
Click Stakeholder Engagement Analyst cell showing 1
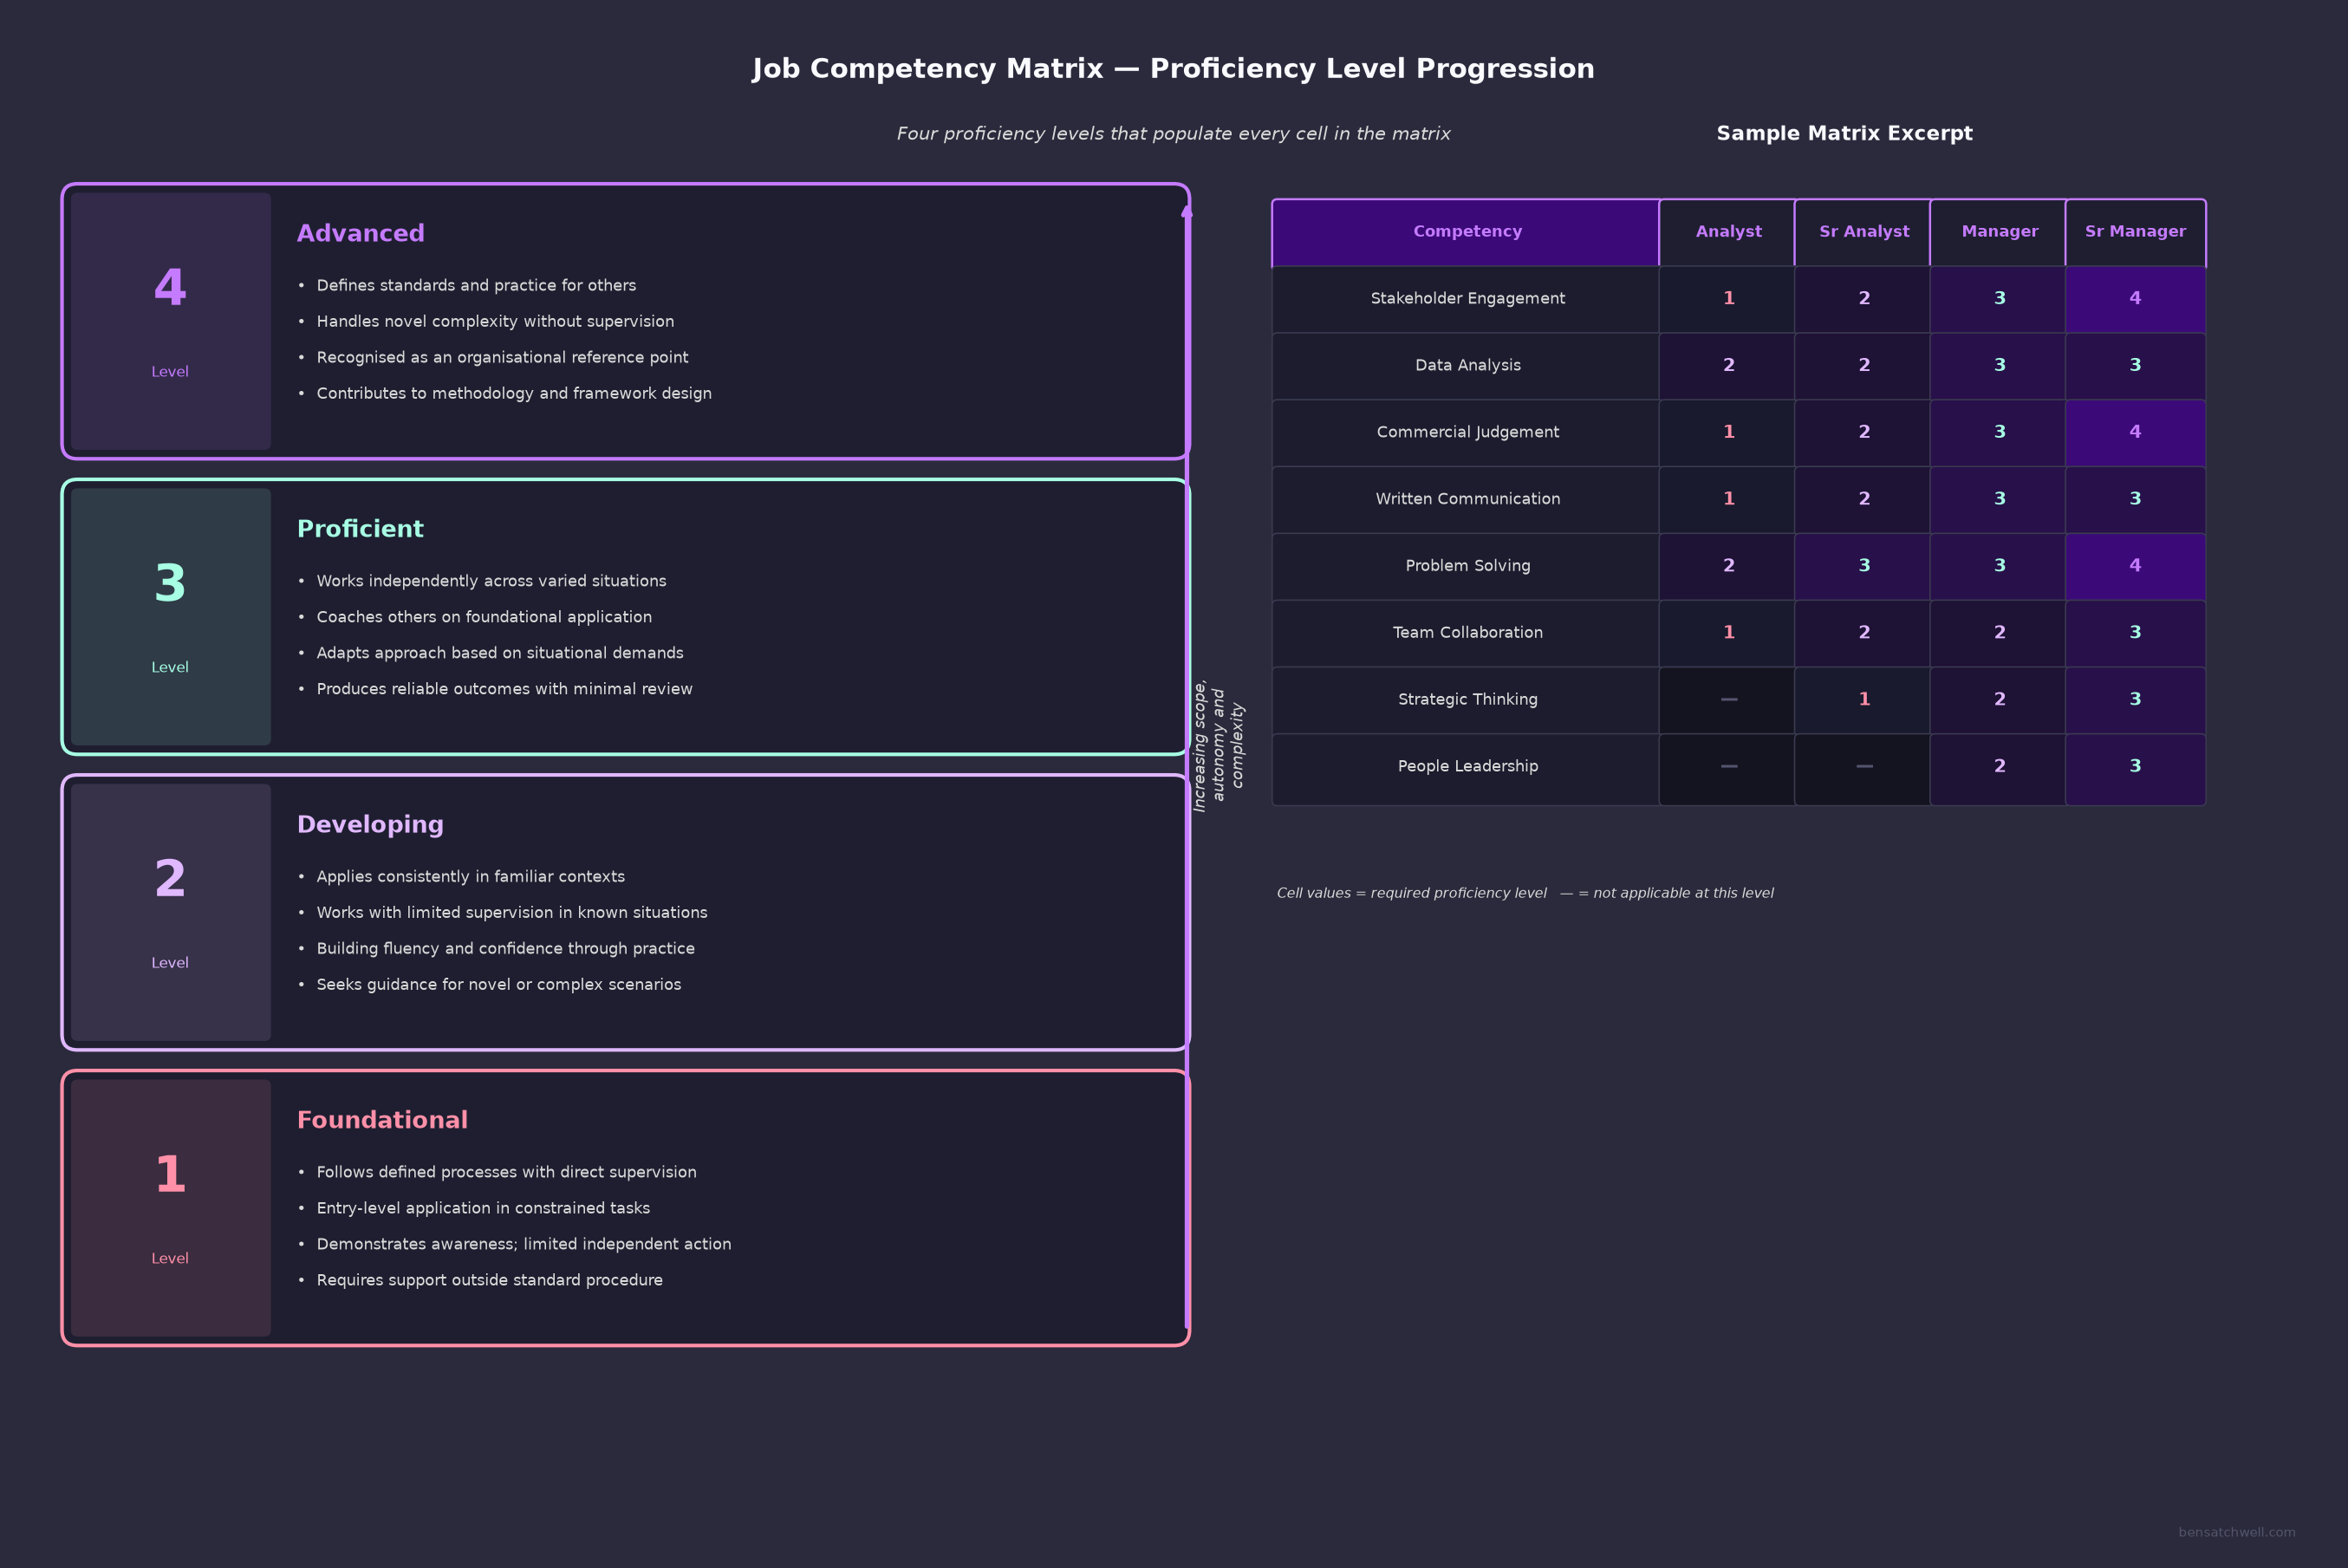pyautogui.click(x=1727, y=299)
